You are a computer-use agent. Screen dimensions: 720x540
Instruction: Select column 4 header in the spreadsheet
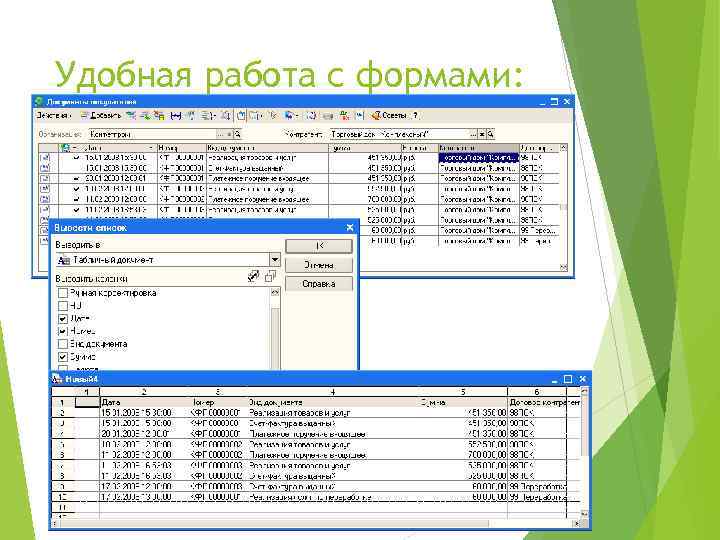(333, 392)
